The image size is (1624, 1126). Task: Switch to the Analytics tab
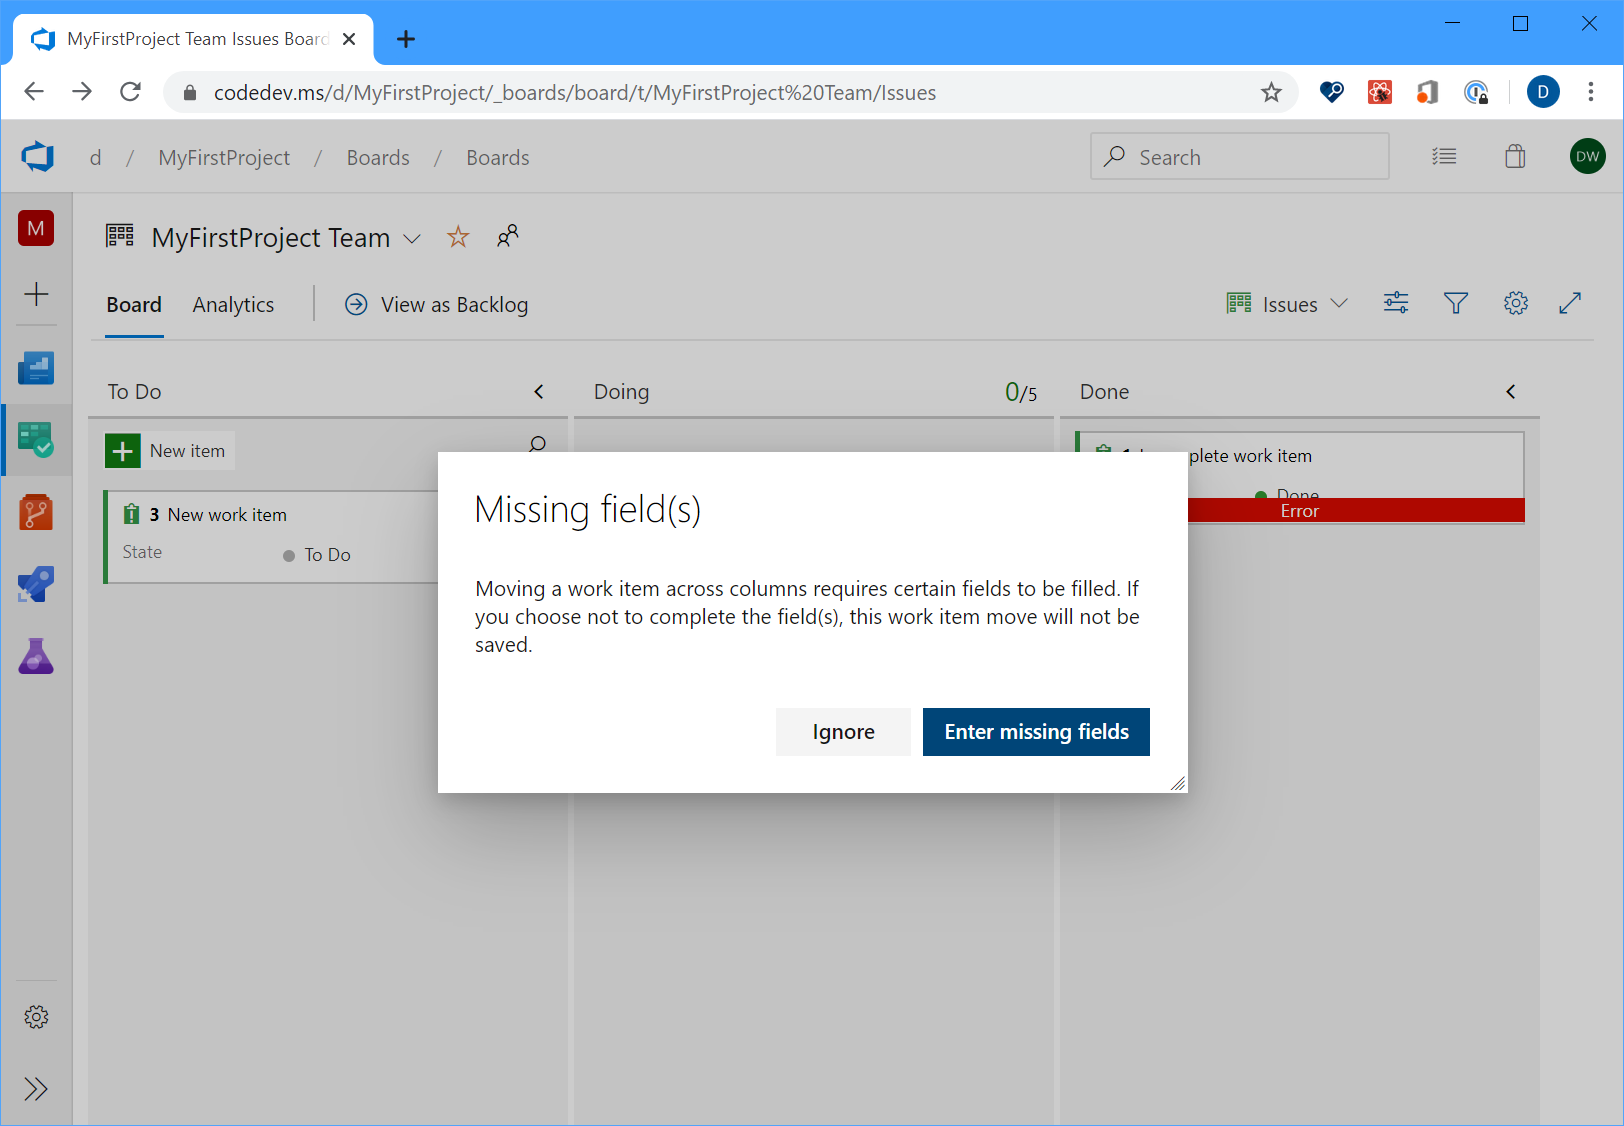(x=232, y=304)
